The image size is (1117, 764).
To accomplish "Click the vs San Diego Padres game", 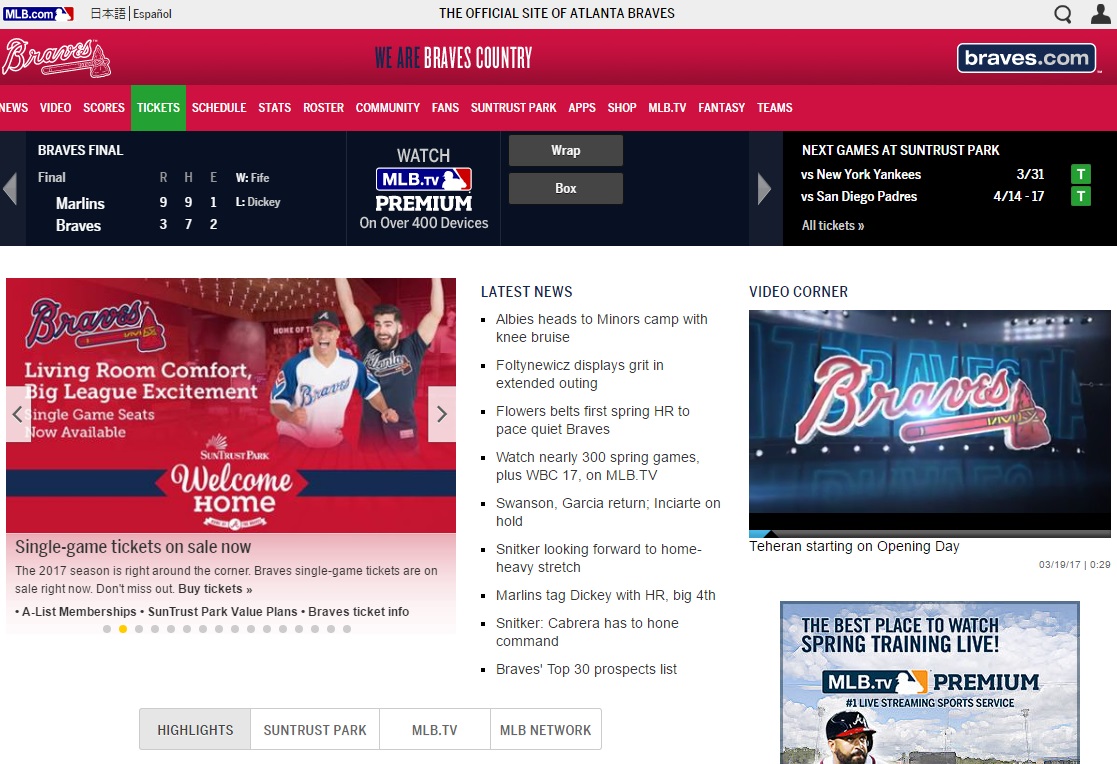I will tap(858, 197).
